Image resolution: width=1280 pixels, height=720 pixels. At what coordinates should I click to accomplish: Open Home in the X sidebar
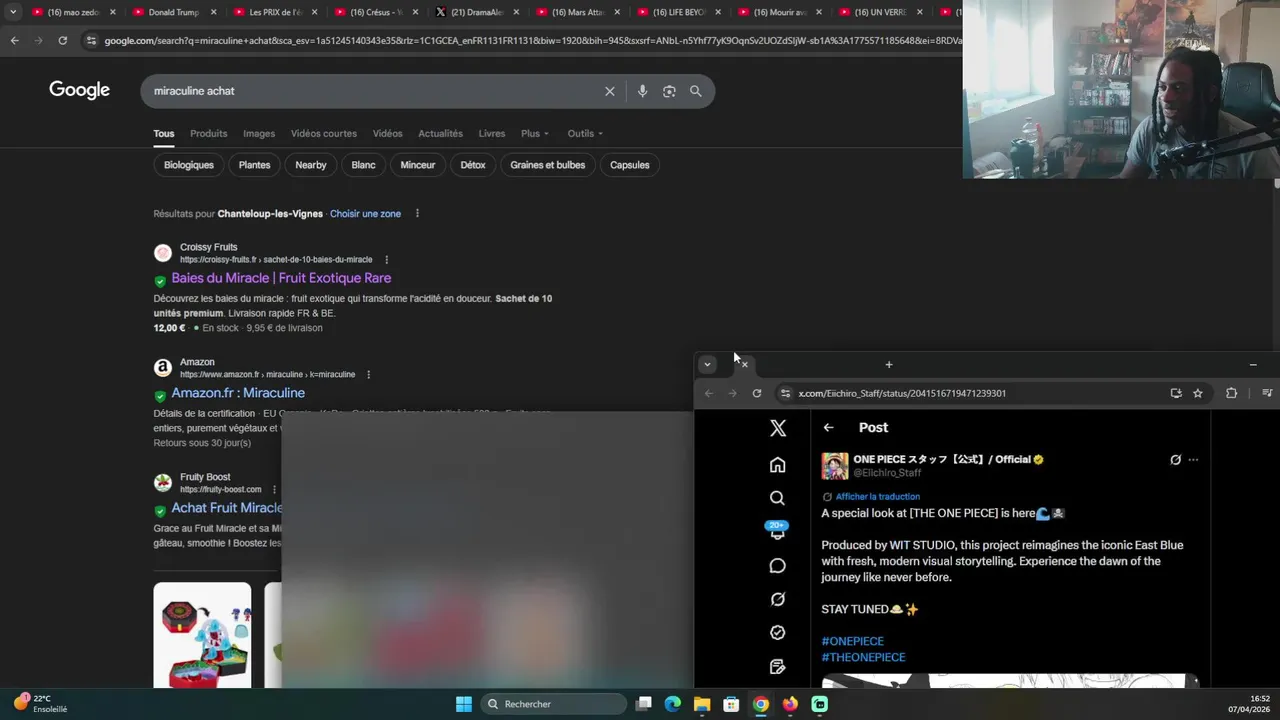pos(777,464)
